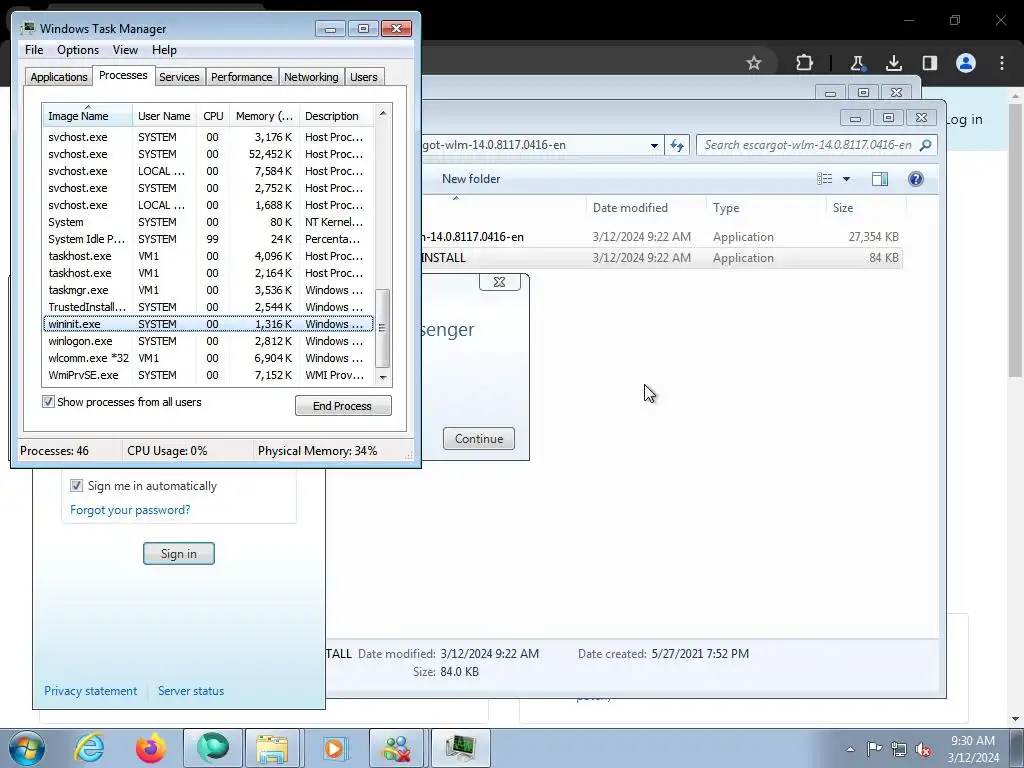The width and height of the screenshot is (1024, 768).
Task: Click Continue in the Messenger dialog
Action: [x=479, y=439]
